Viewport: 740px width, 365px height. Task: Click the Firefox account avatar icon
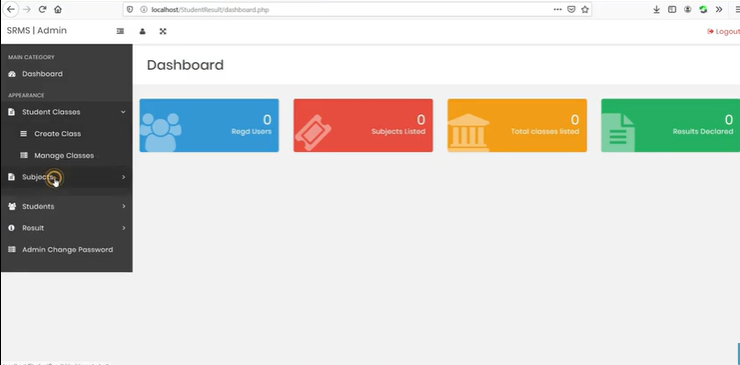(688, 9)
